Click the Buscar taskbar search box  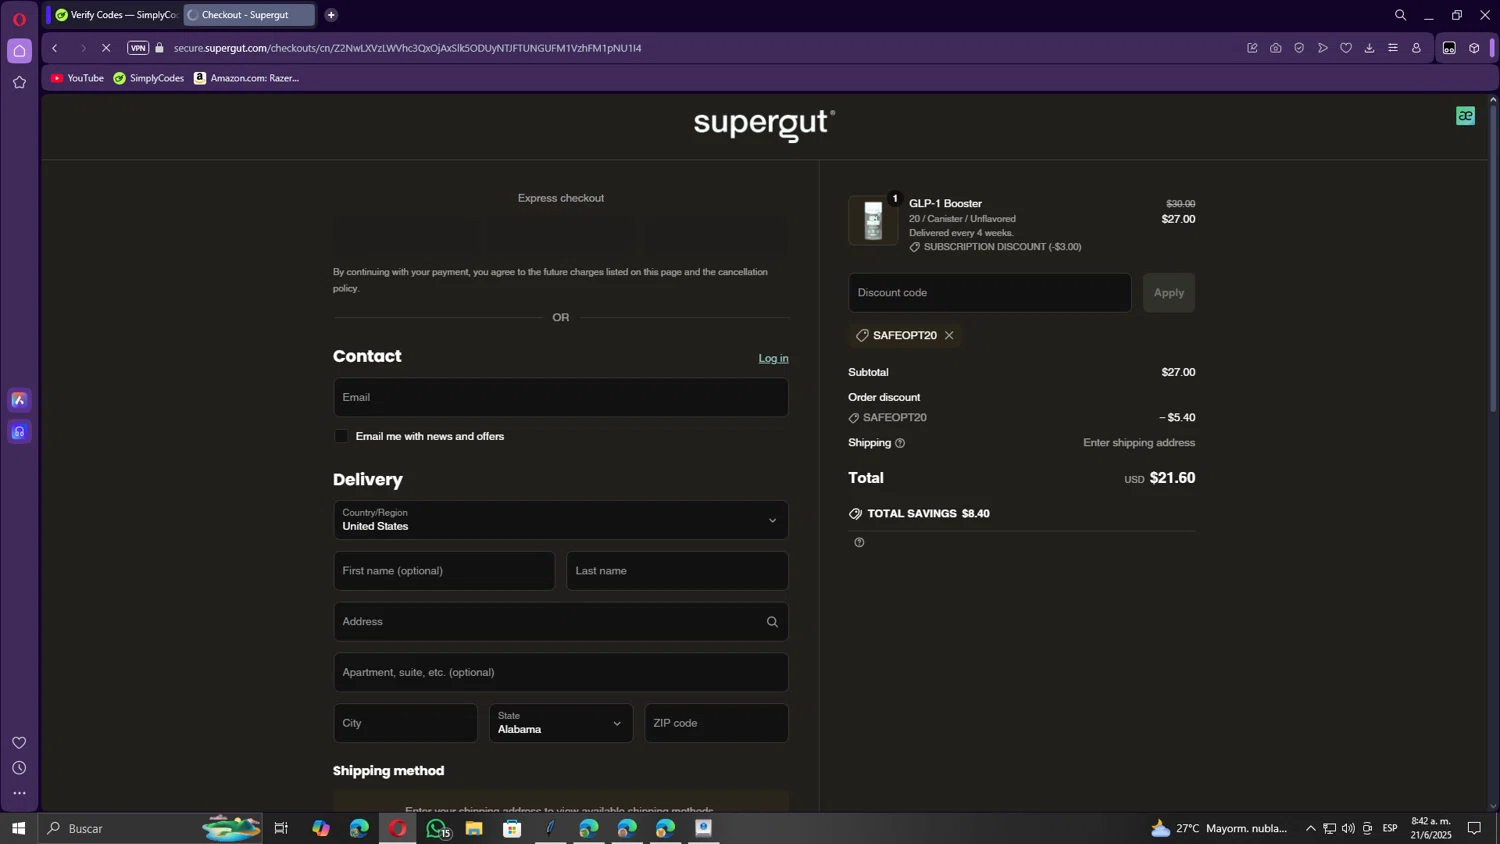point(150,828)
